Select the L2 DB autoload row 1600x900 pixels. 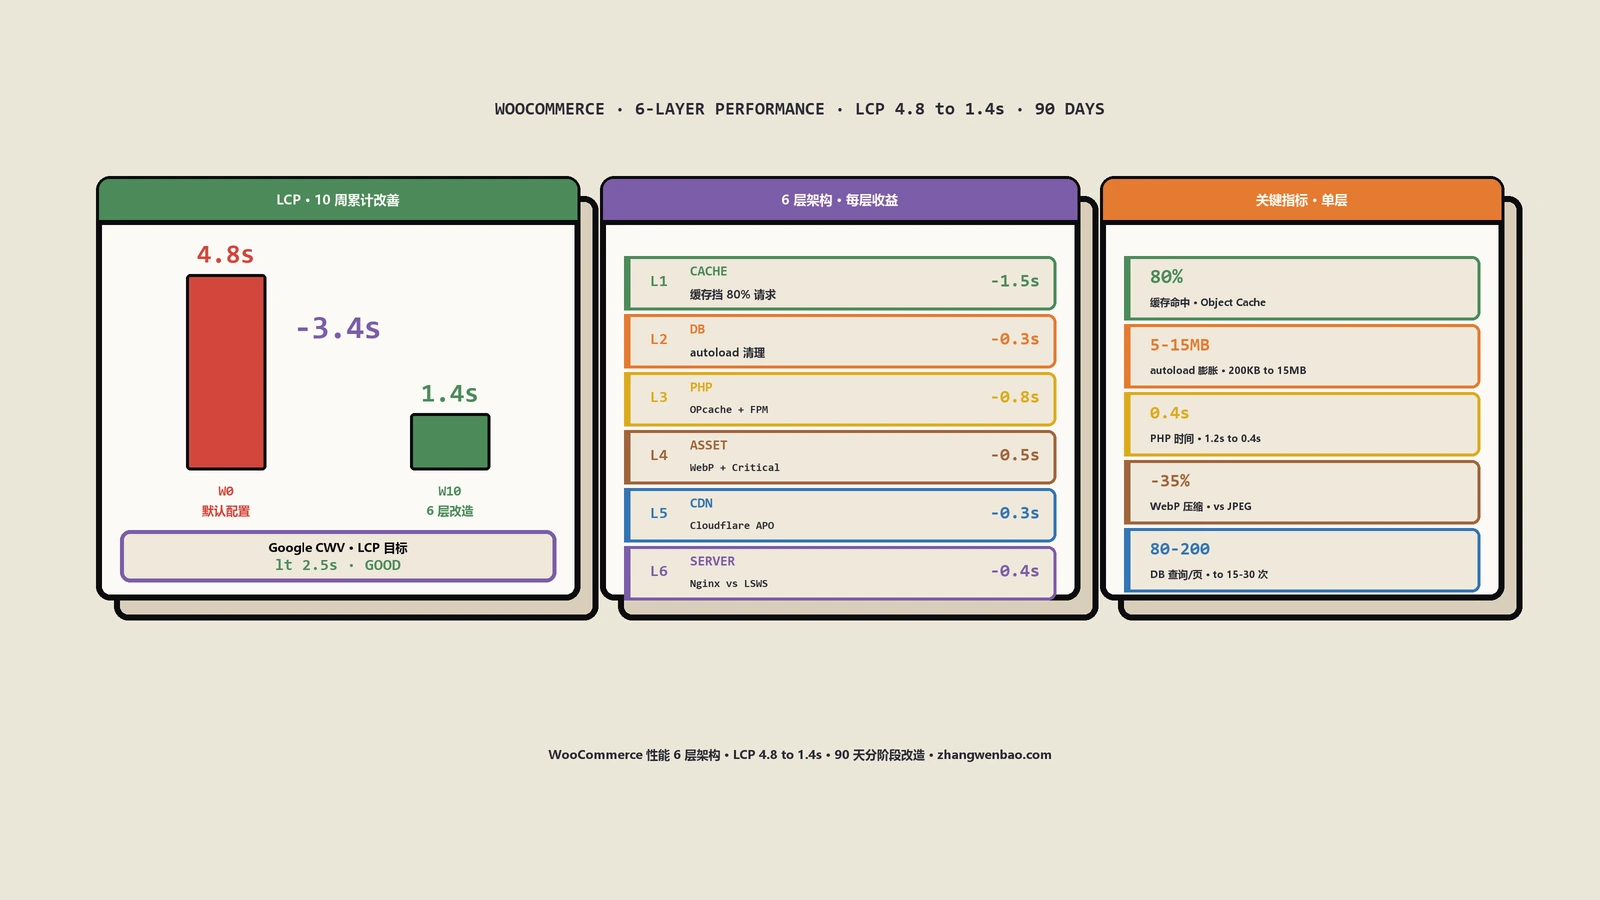(x=840, y=341)
